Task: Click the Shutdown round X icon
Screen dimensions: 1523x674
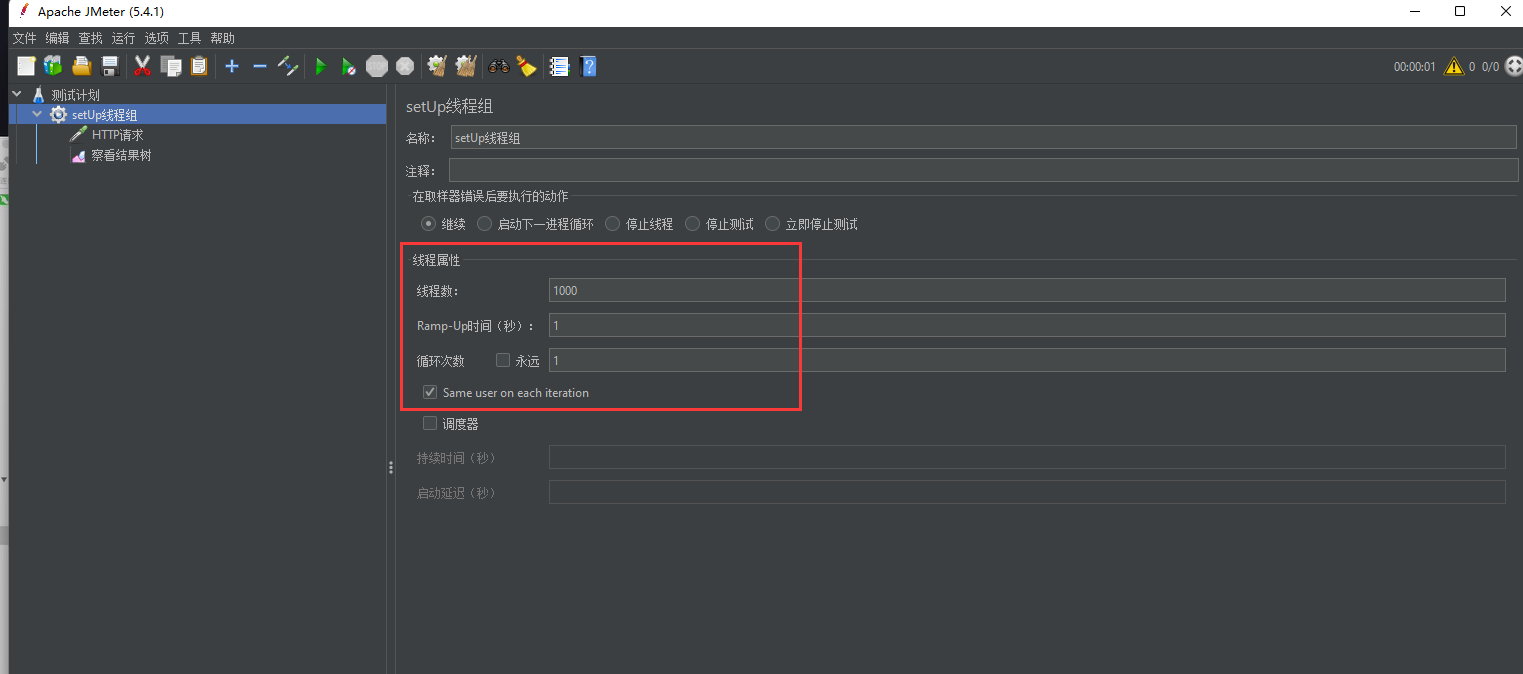Action: tap(404, 66)
